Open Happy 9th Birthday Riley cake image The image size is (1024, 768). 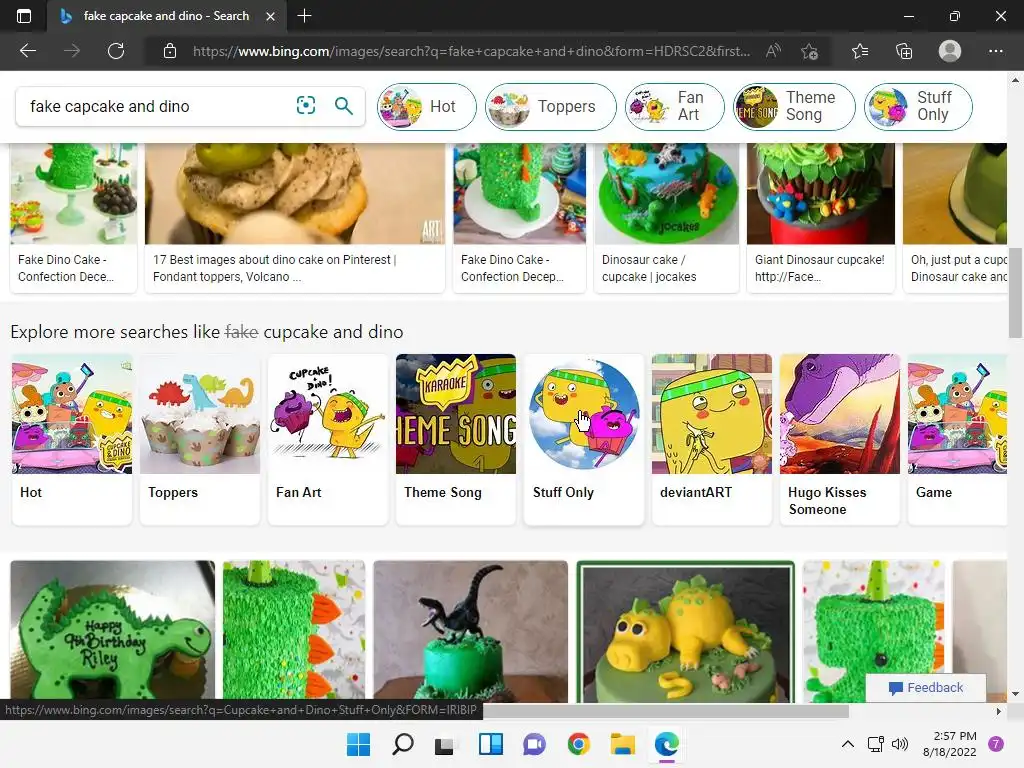(112, 631)
